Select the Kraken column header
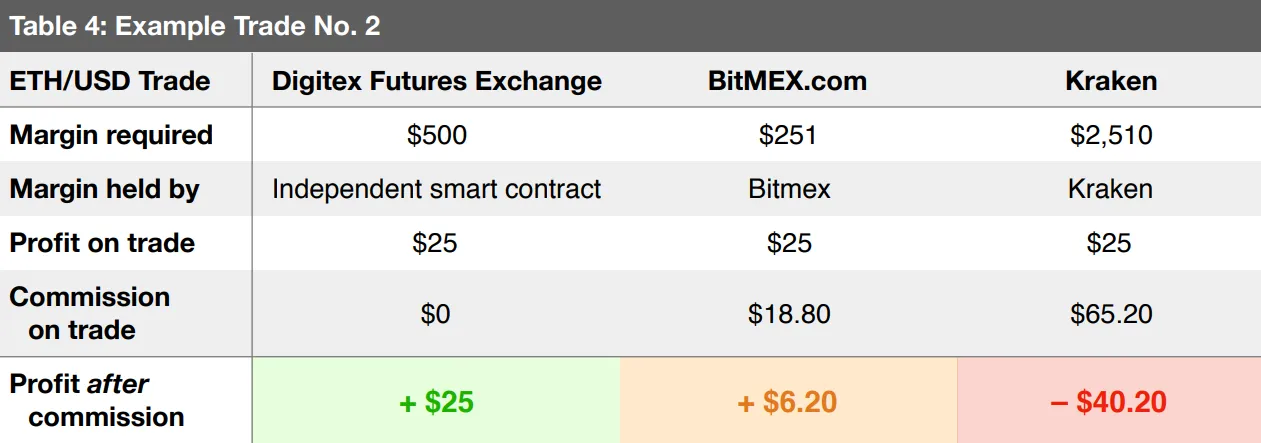 [1111, 81]
